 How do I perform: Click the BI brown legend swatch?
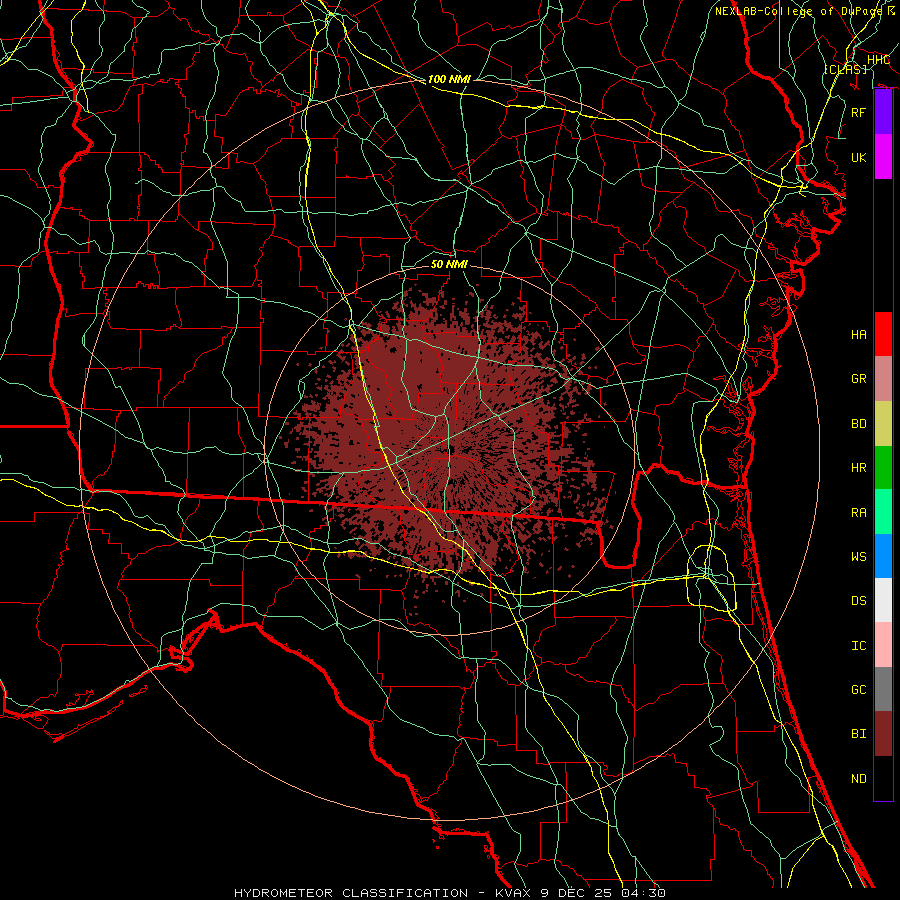point(883,734)
